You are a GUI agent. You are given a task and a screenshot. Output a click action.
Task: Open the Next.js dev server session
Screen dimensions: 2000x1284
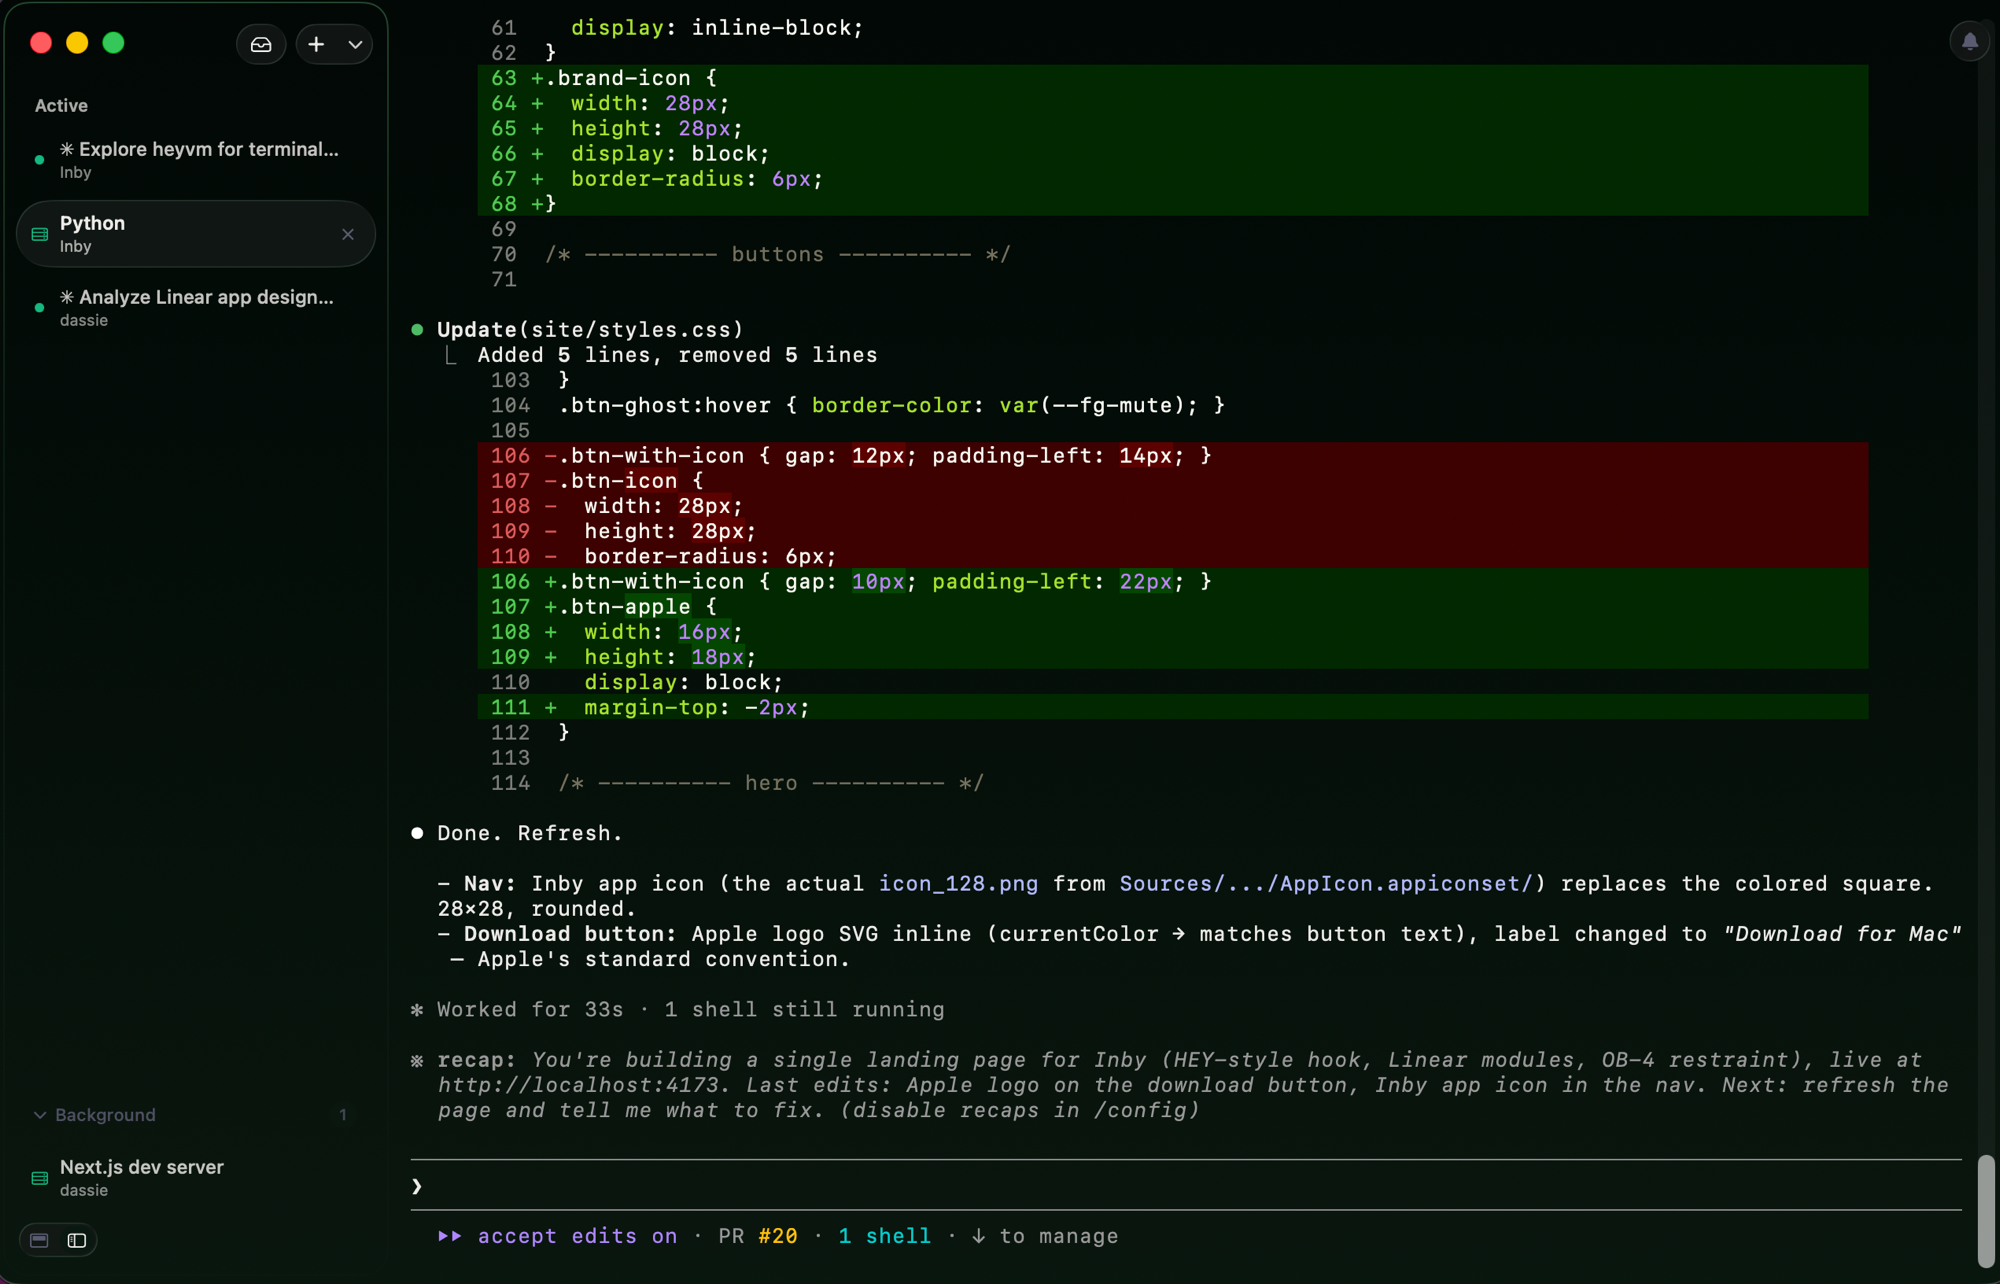(196, 1178)
